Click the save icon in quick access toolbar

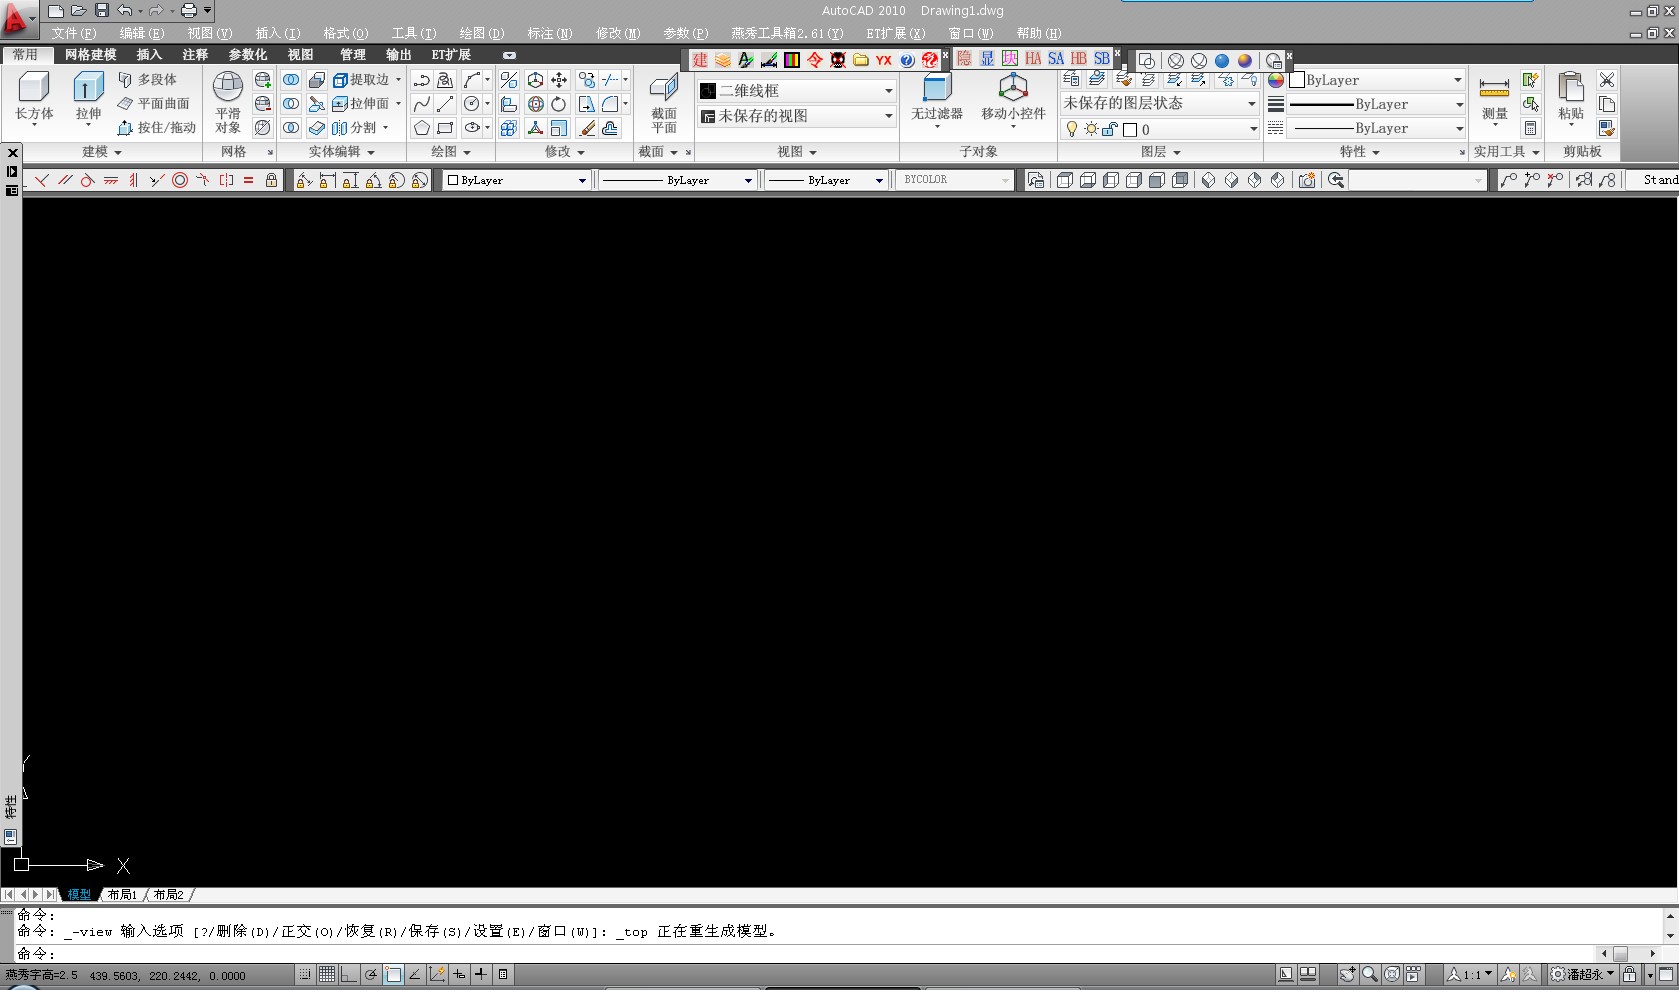point(101,11)
